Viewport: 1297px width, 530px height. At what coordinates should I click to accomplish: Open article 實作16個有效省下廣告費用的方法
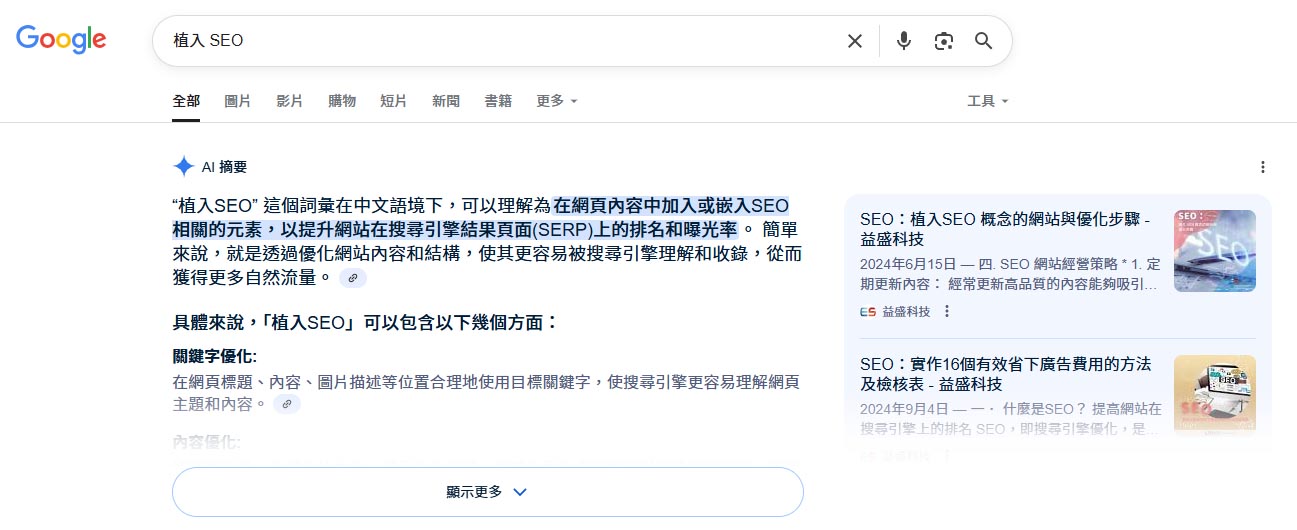point(1004,374)
